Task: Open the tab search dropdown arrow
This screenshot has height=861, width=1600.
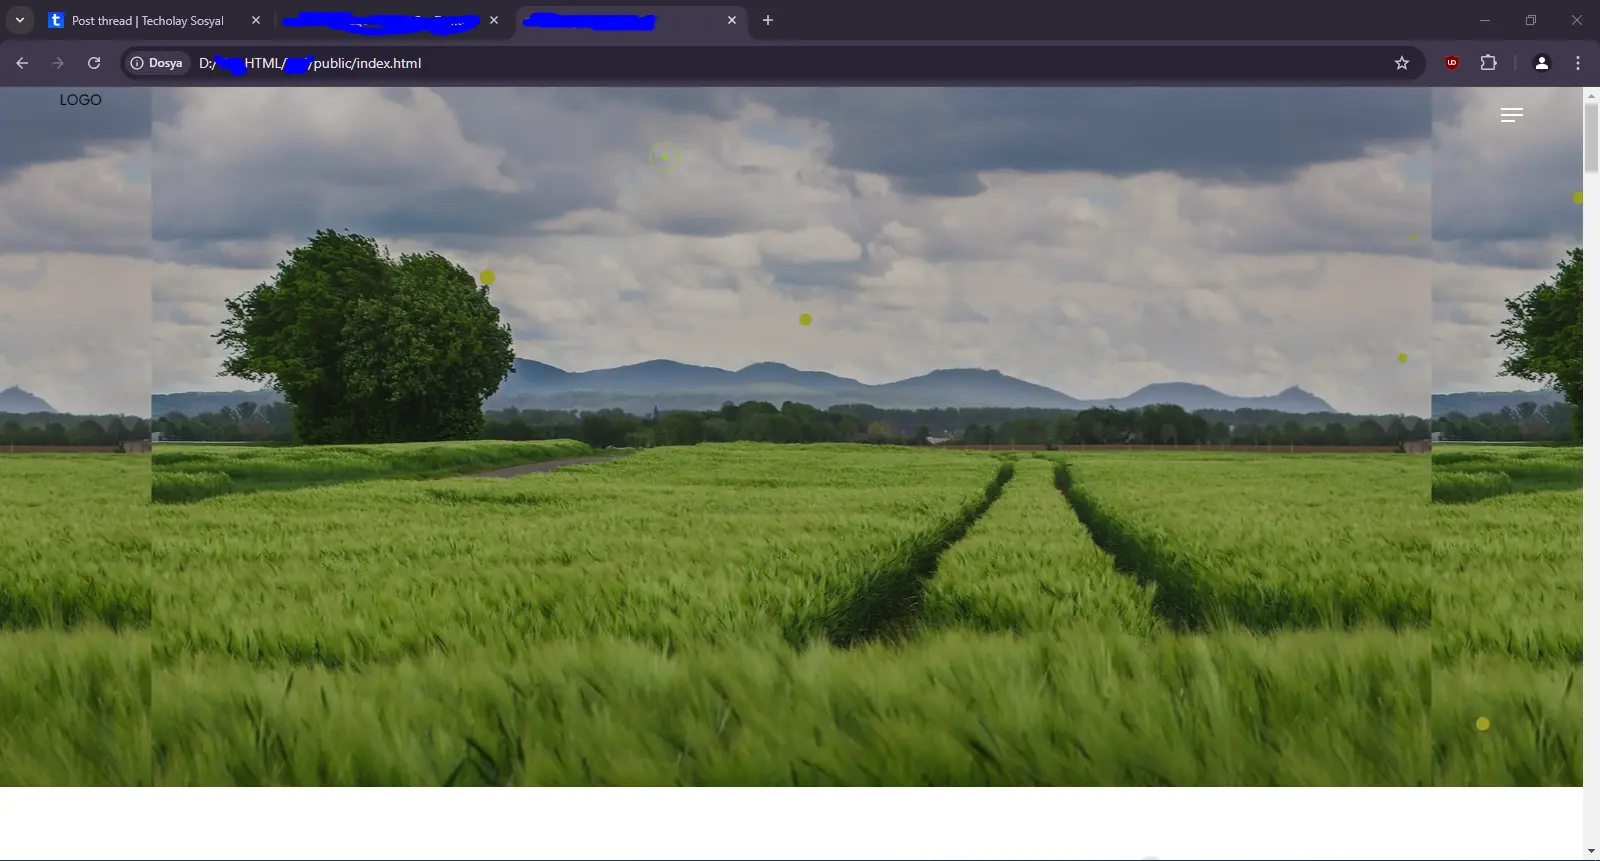Action: pos(19,20)
